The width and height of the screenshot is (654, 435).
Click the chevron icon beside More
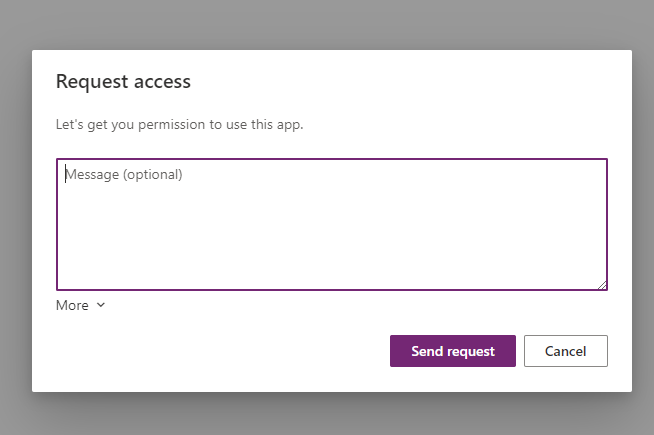tap(100, 306)
